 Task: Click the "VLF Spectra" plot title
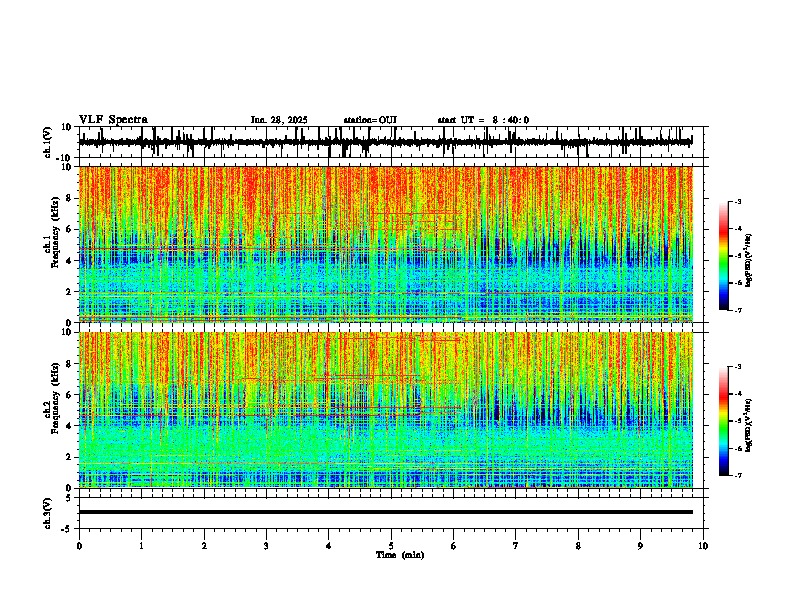click(x=113, y=120)
